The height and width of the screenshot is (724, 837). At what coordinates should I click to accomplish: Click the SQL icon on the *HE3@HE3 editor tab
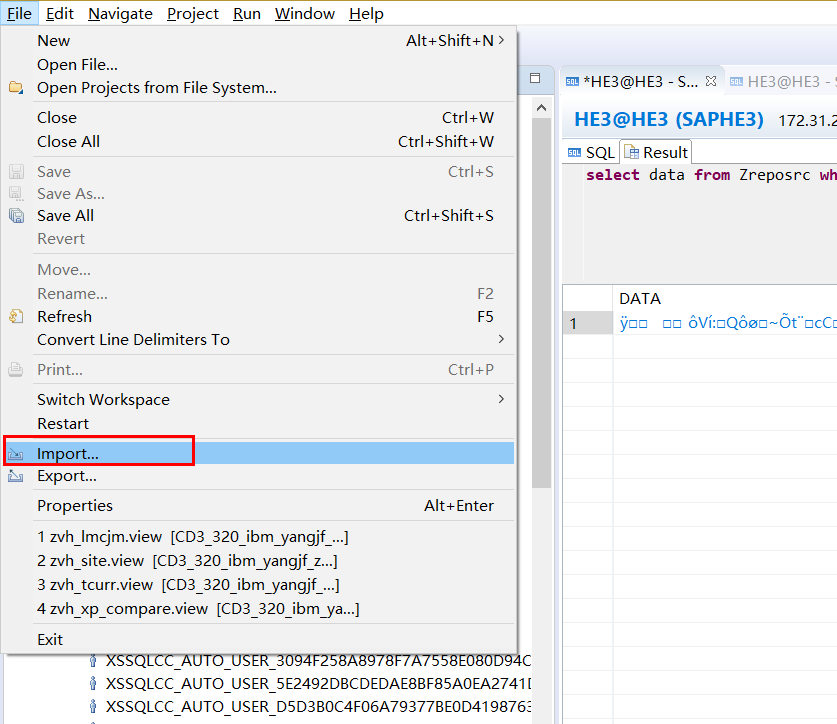[572, 82]
